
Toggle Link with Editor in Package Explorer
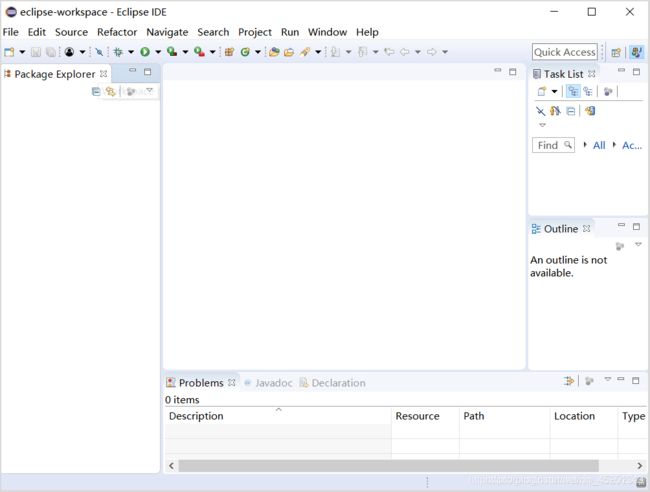110,92
